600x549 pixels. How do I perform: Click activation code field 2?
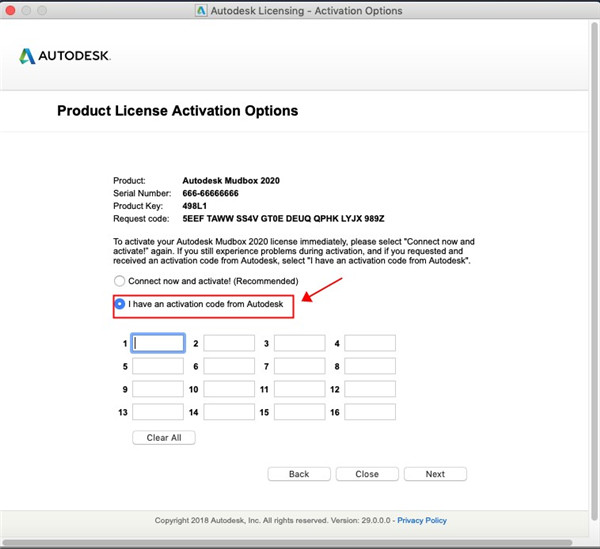pyautogui.click(x=229, y=343)
